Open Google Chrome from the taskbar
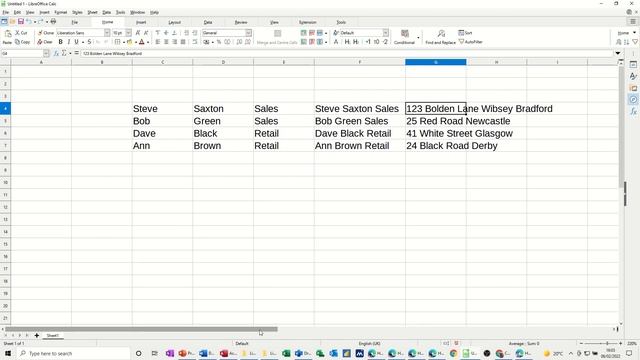640x360 pixels. [x=453, y=353]
